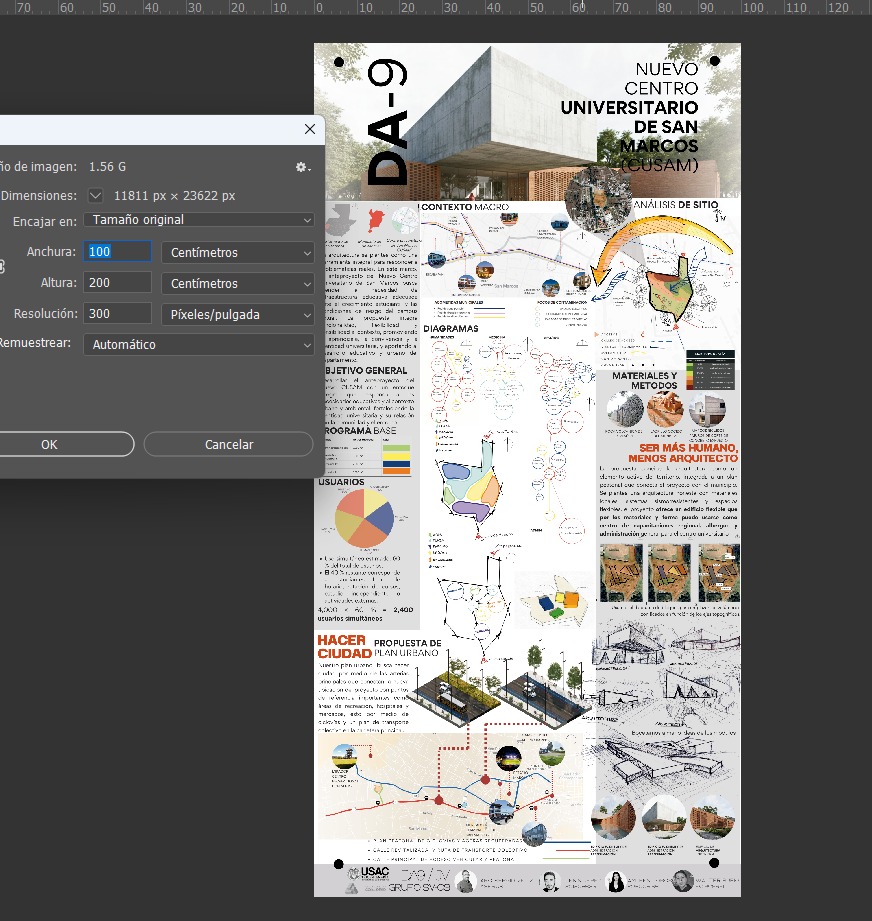Change the Resolución units from Píxeles/pulgada
This screenshot has height=921, width=872.
pyautogui.click(x=238, y=315)
